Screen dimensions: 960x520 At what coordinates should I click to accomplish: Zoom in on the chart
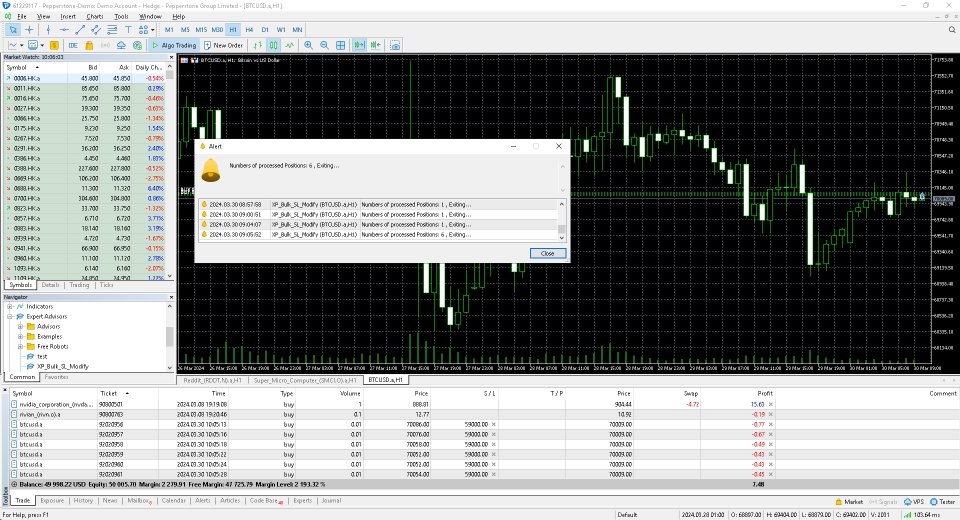pos(308,45)
